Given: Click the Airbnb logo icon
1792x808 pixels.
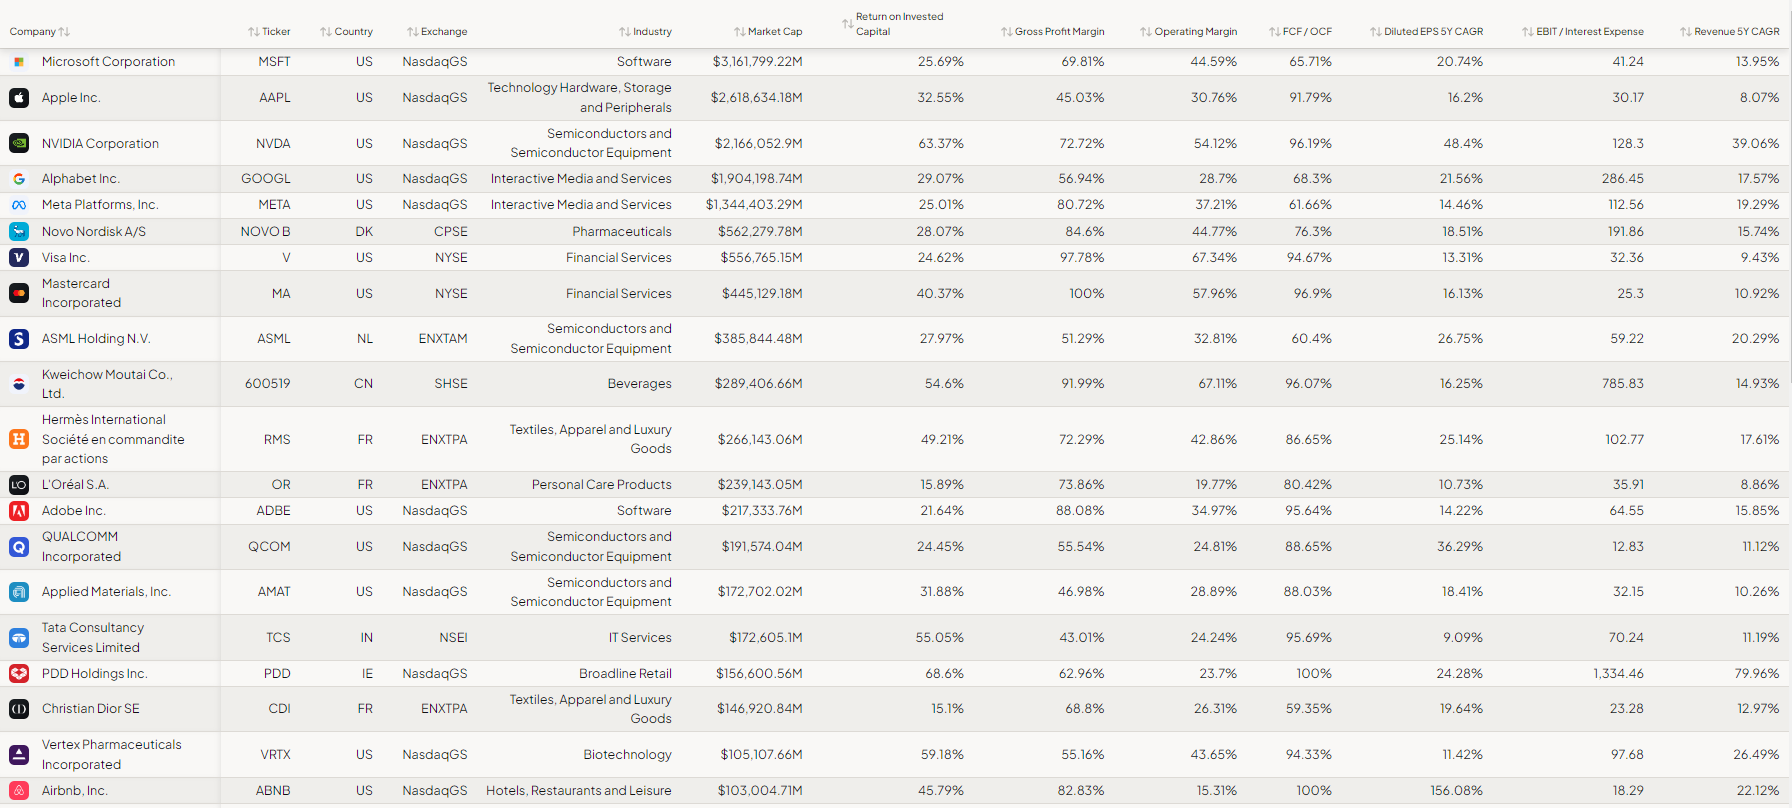Looking at the screenshot, I should [x=19, y=791].
